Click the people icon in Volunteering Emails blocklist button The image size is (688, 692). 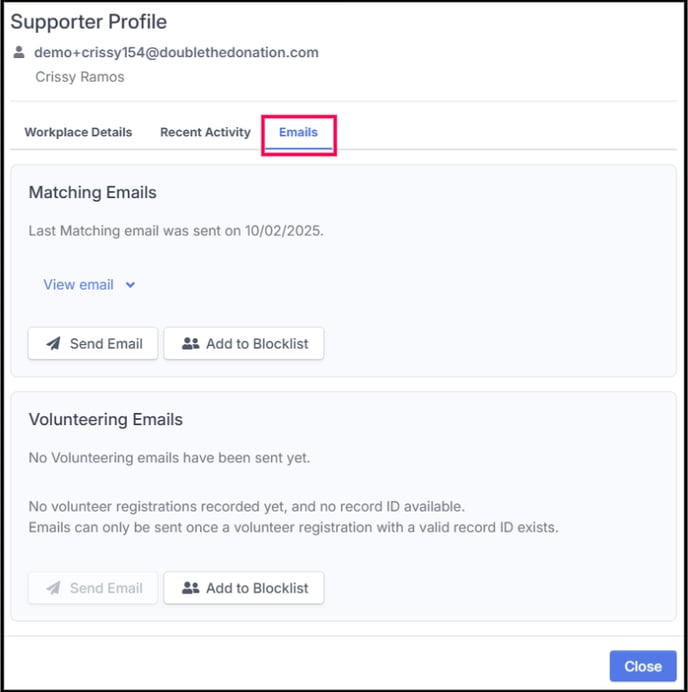pyautogui.click(x=191, y=589)
